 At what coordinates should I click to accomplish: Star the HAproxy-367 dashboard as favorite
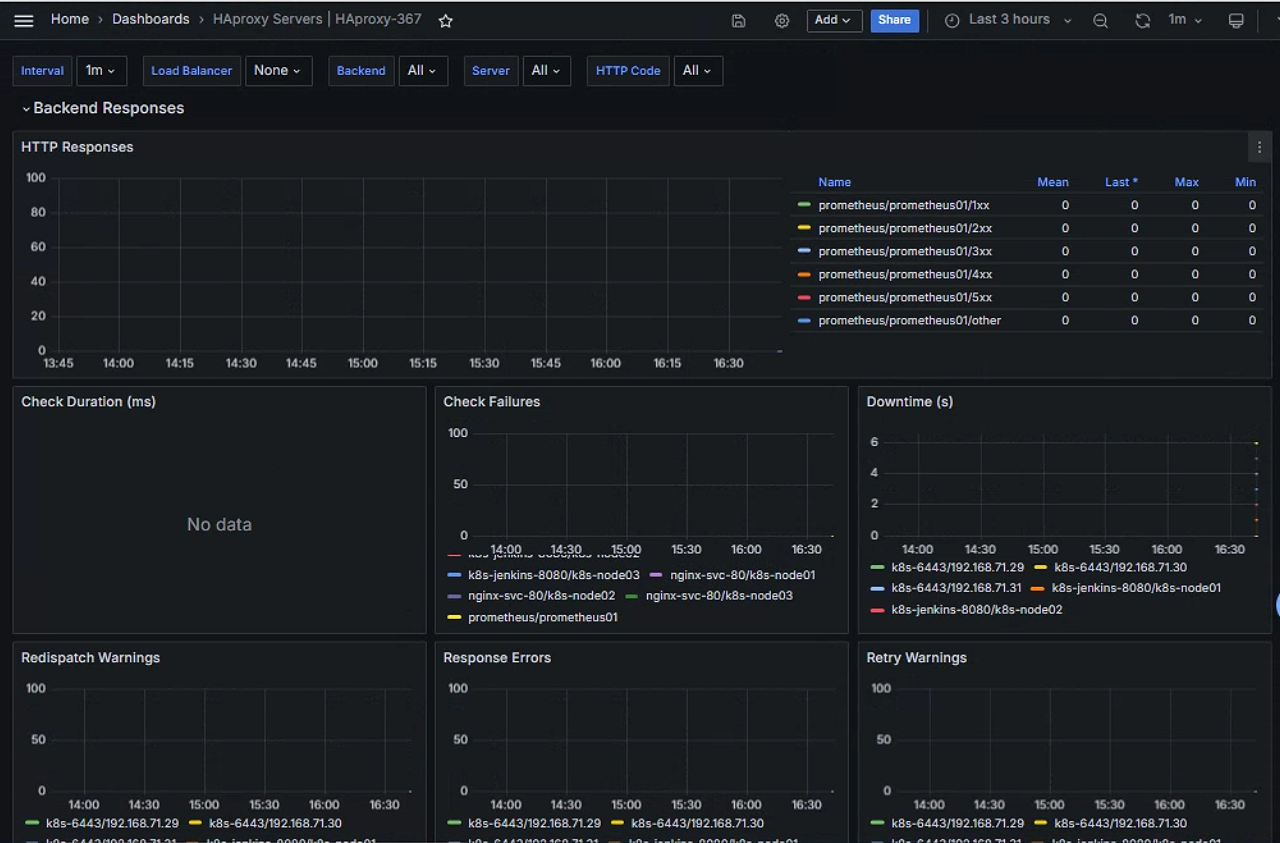446,20
